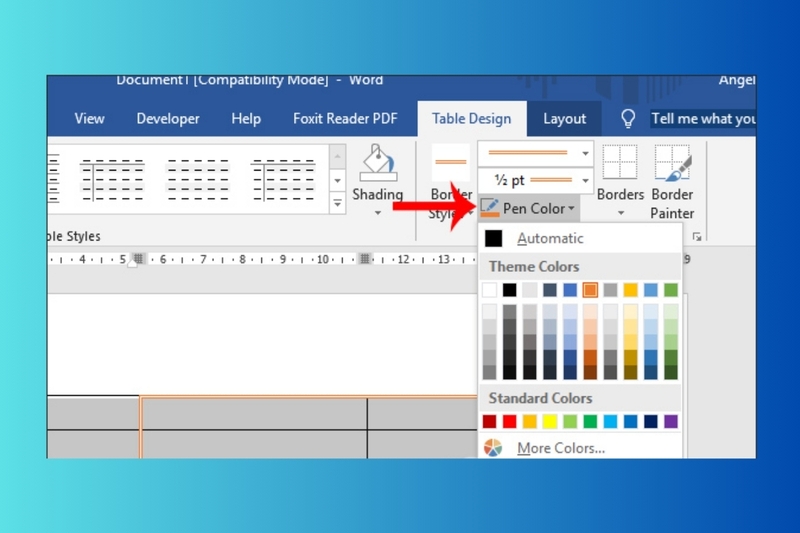
Task: Select the Borders grid icon
Action: point(620,162)
